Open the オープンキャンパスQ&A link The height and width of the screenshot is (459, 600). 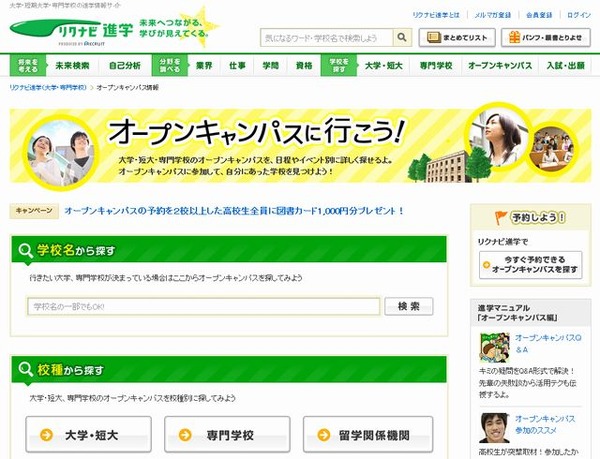(548, 343)
